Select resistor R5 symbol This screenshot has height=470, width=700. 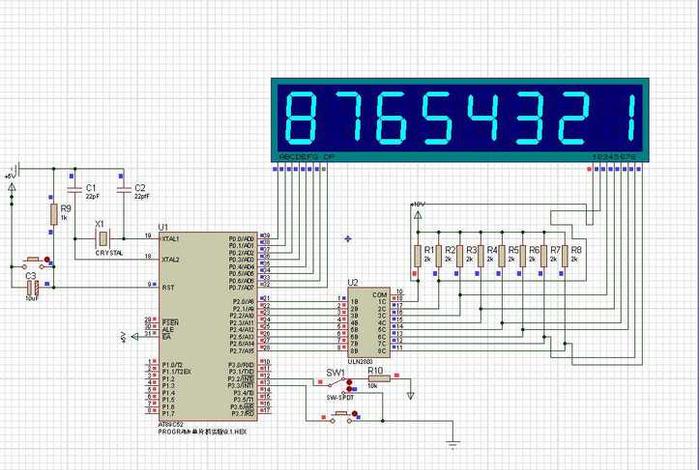pyautogui.click(x=502, y=256)
